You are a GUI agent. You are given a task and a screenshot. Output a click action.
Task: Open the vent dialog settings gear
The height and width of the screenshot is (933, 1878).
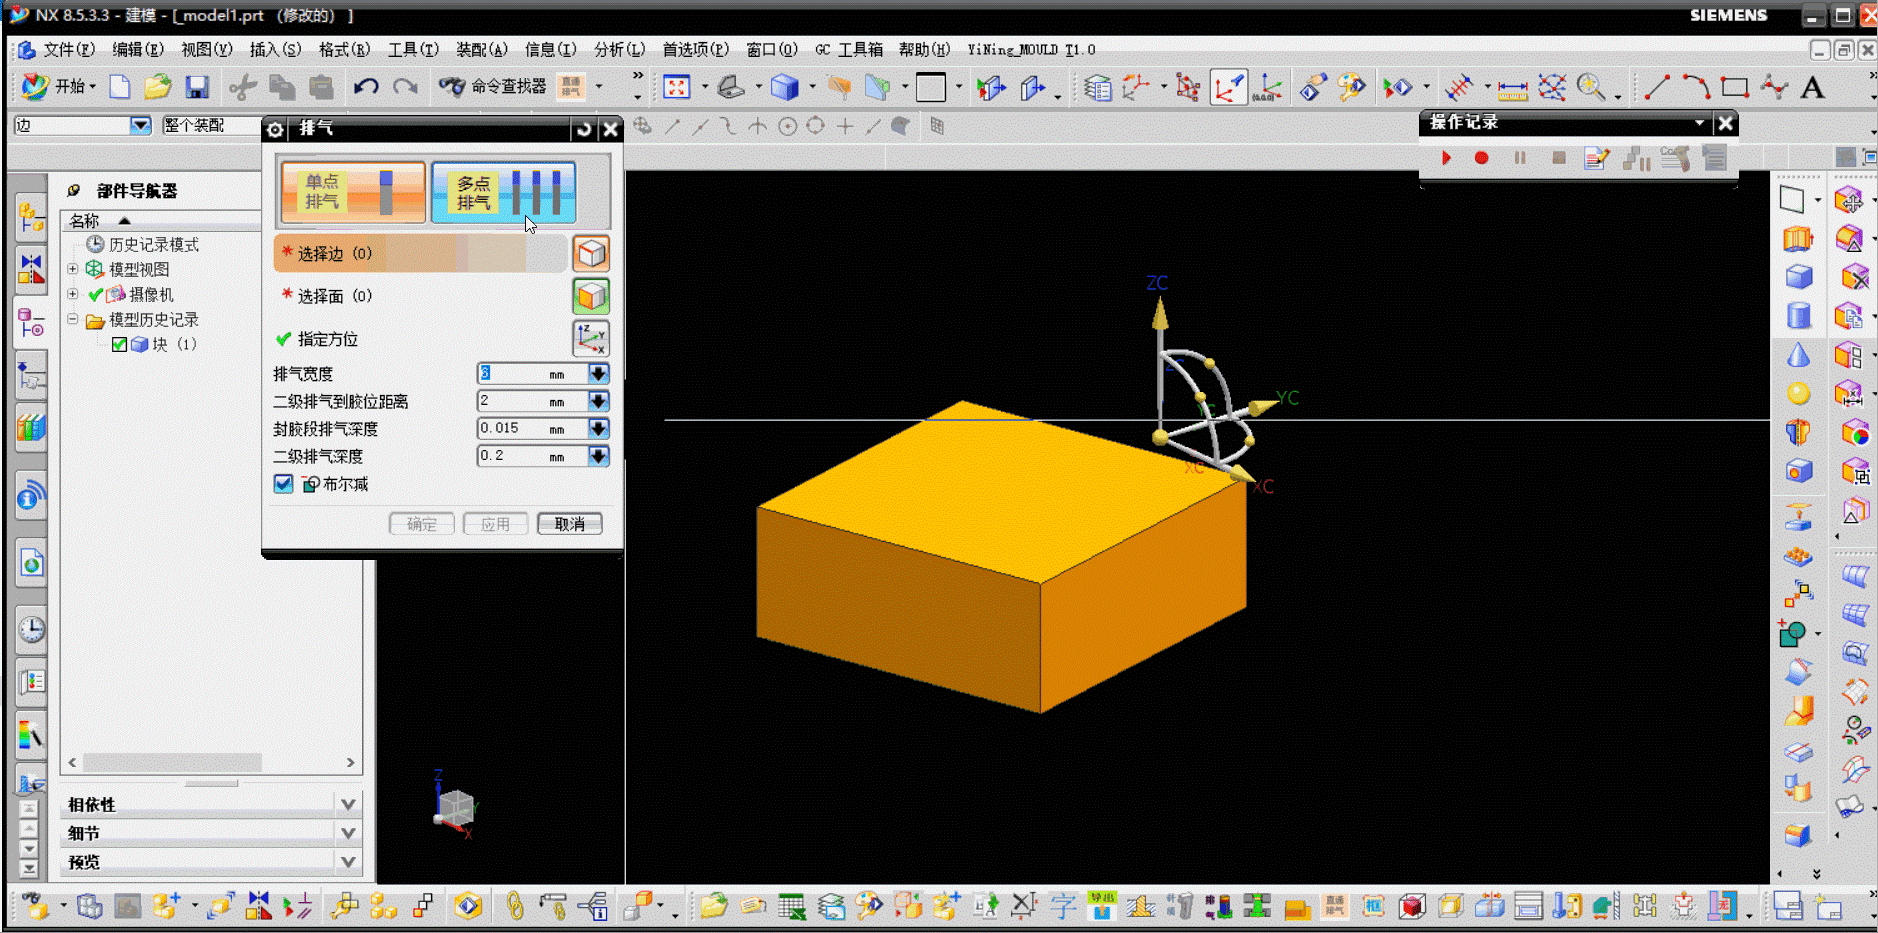click(x=275, y=129)
